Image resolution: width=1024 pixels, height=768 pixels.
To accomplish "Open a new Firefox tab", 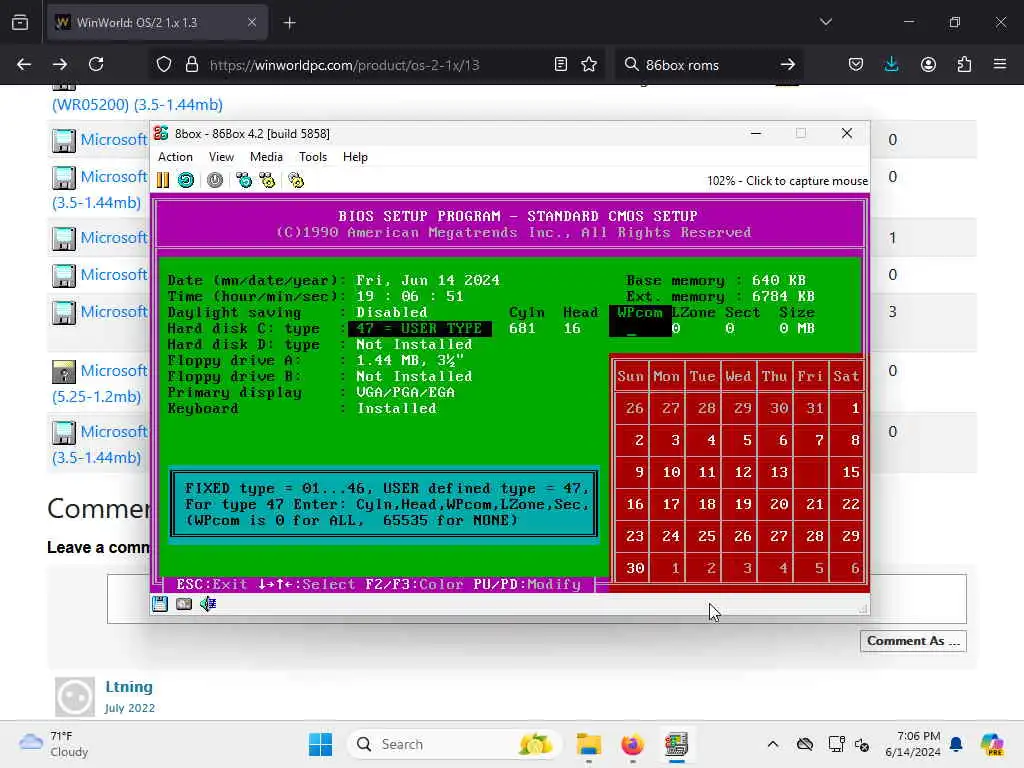I will pos(290,23).
